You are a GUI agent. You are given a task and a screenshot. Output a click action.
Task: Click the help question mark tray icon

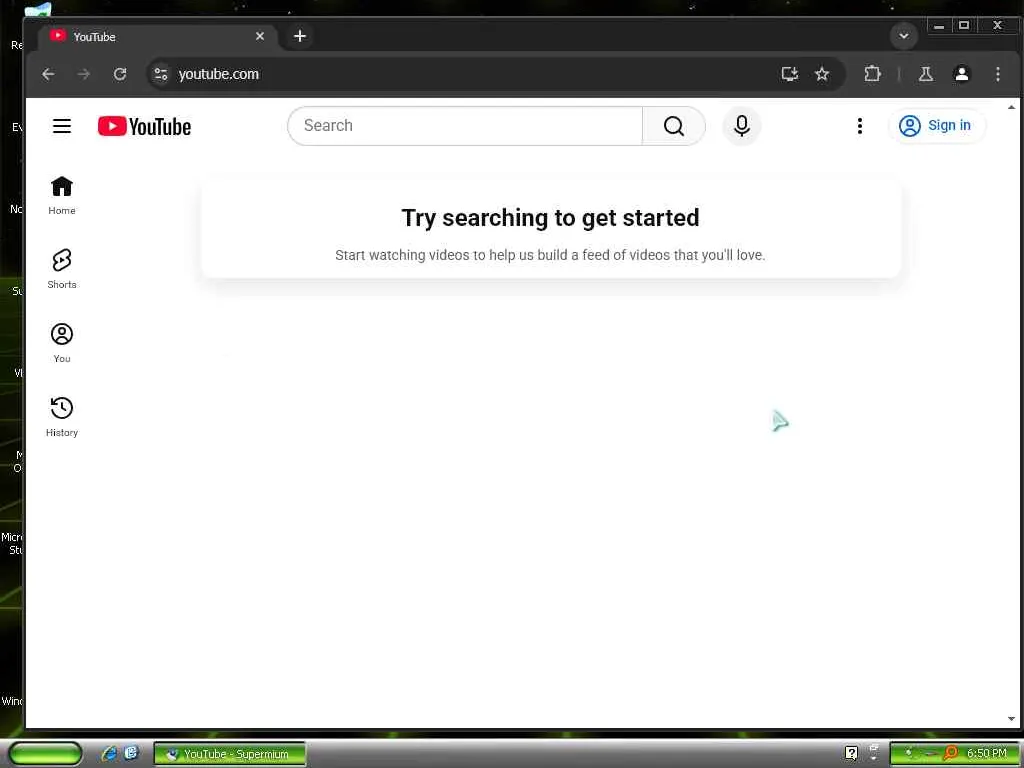(x=851, y=754)
